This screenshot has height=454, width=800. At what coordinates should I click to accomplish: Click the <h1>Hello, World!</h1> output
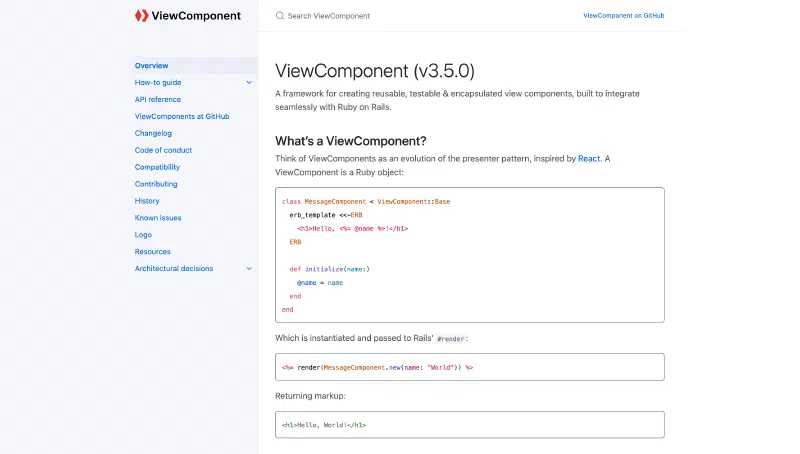324,425
